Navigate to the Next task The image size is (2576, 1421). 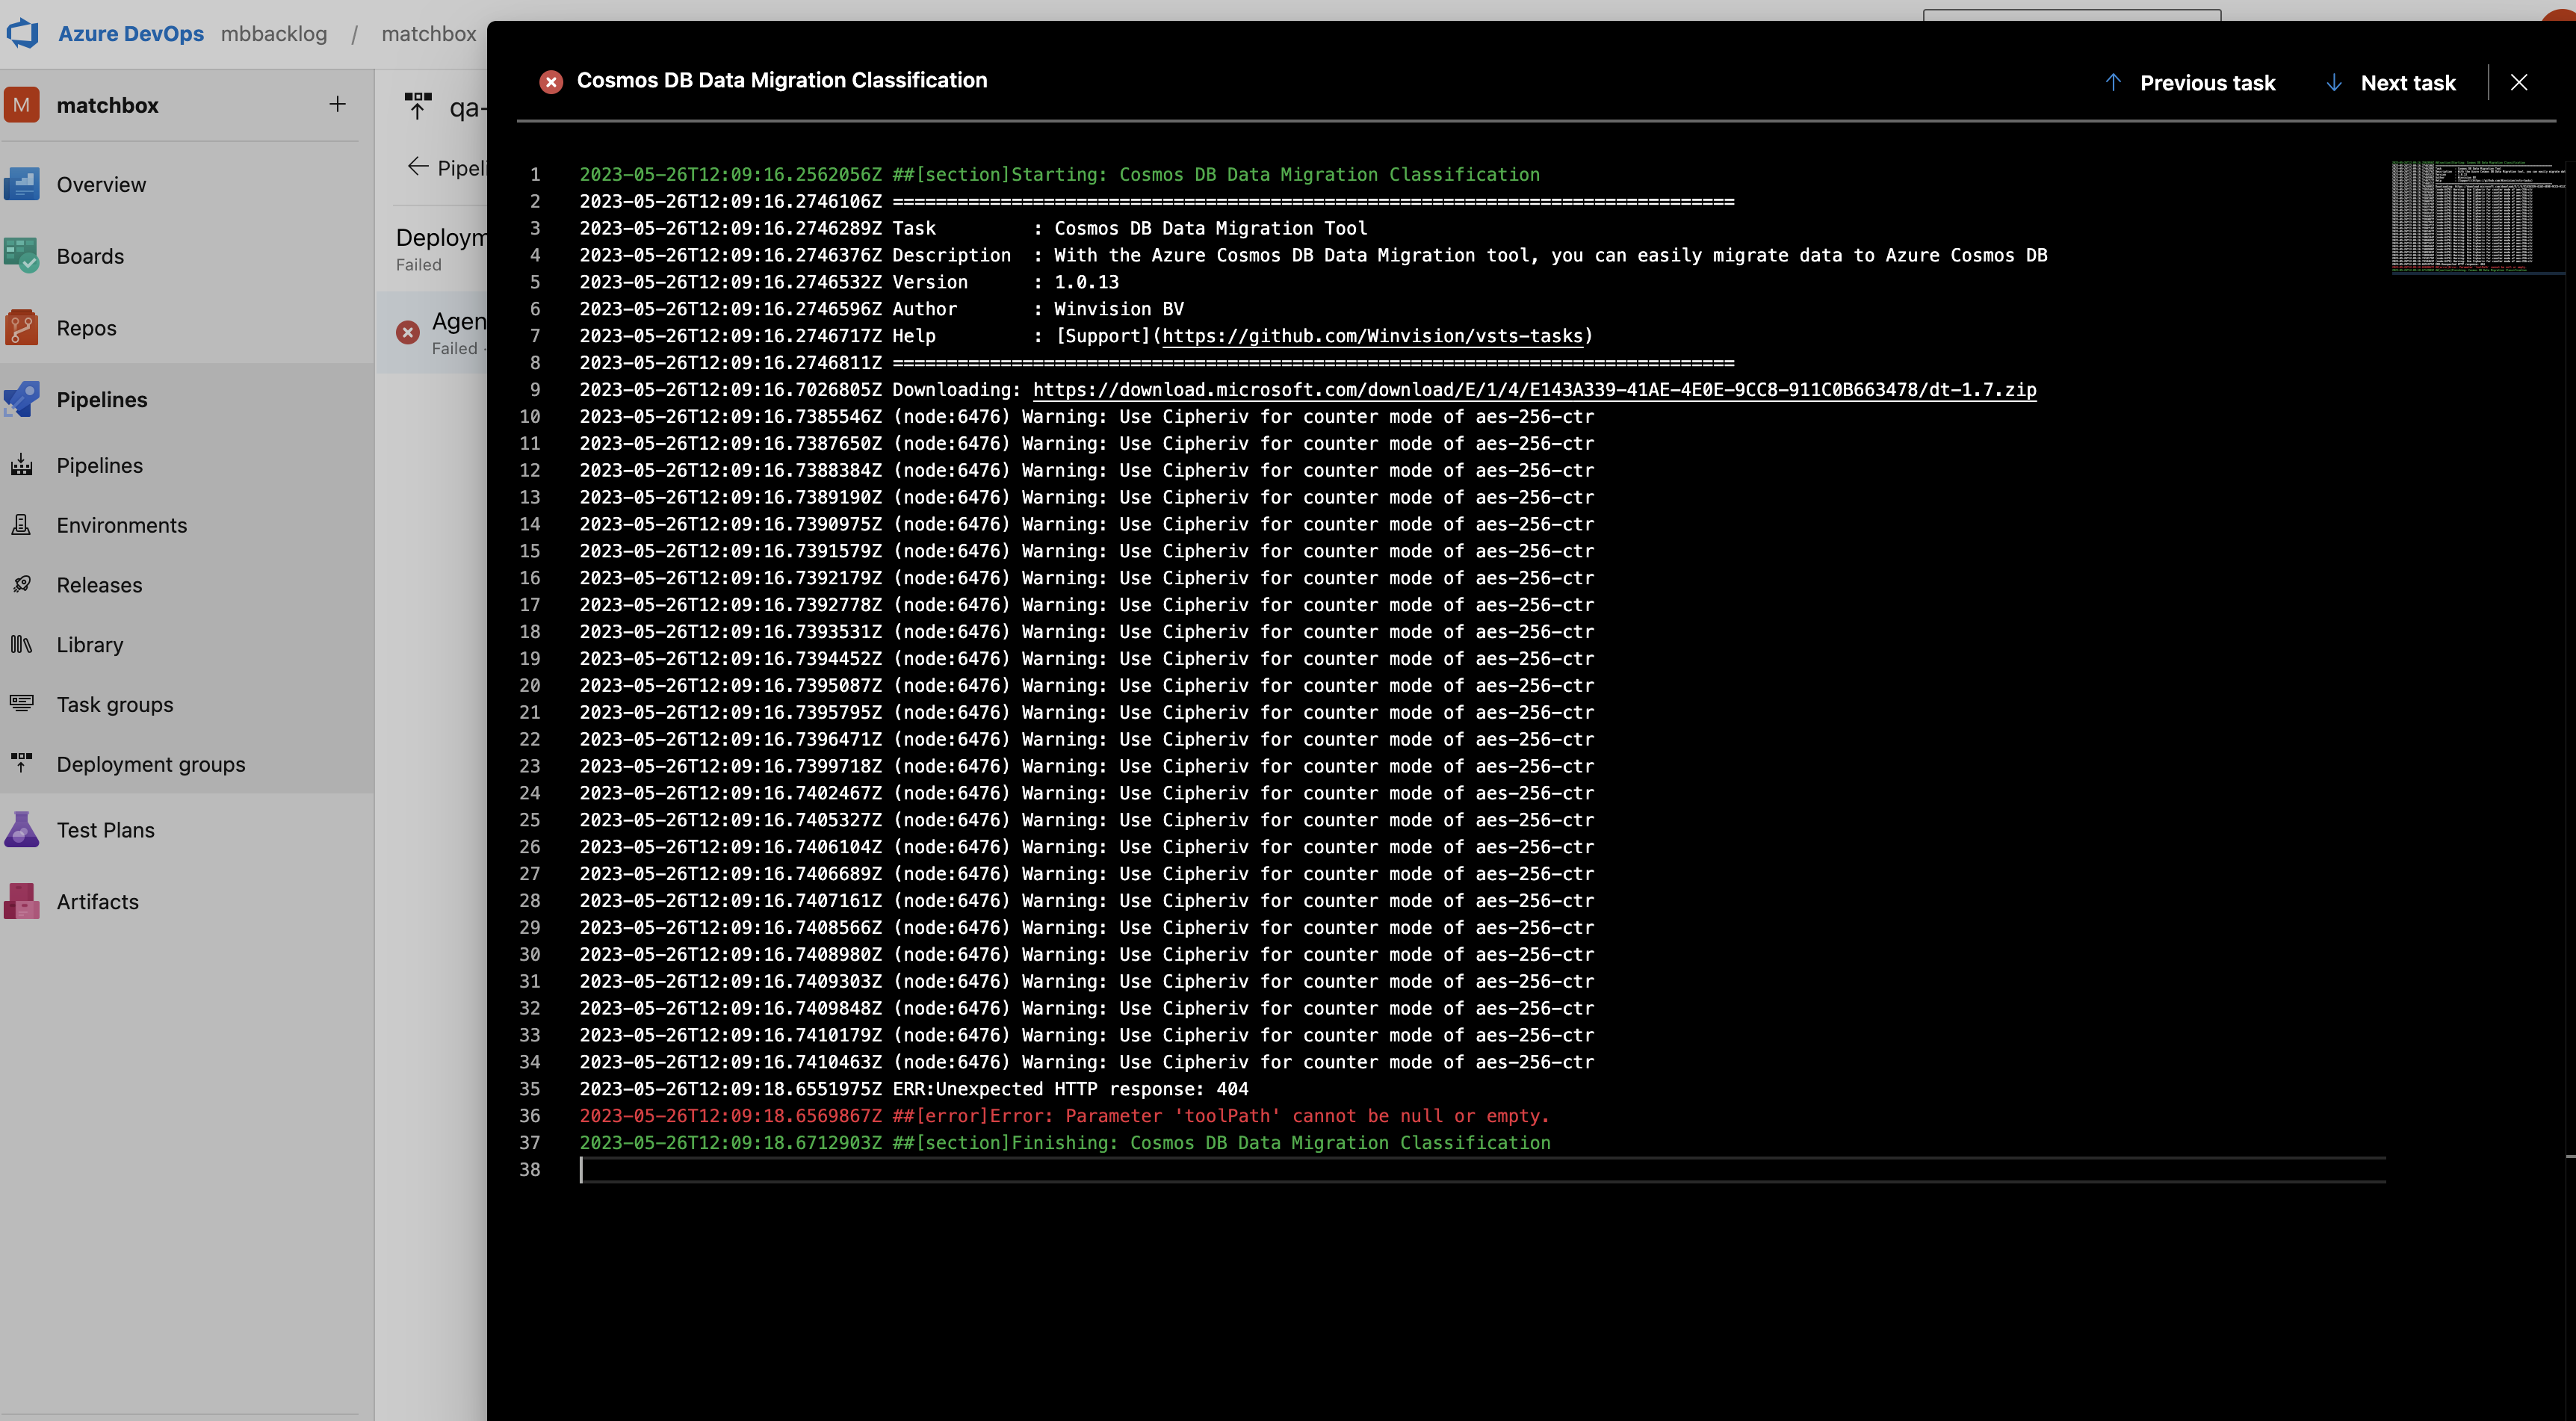point(2390,83)
